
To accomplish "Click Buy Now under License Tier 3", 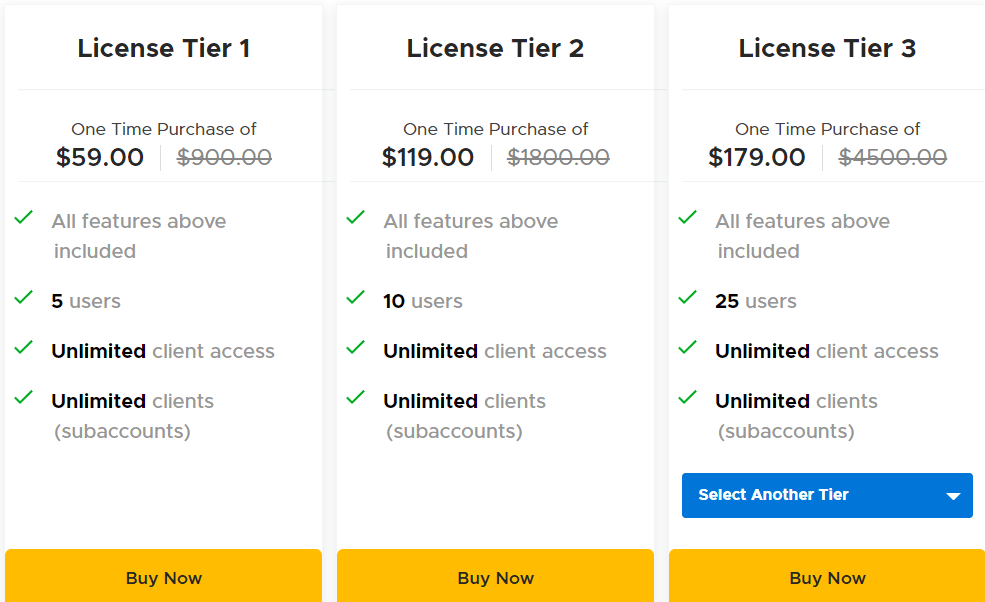I will click(827, 578).
